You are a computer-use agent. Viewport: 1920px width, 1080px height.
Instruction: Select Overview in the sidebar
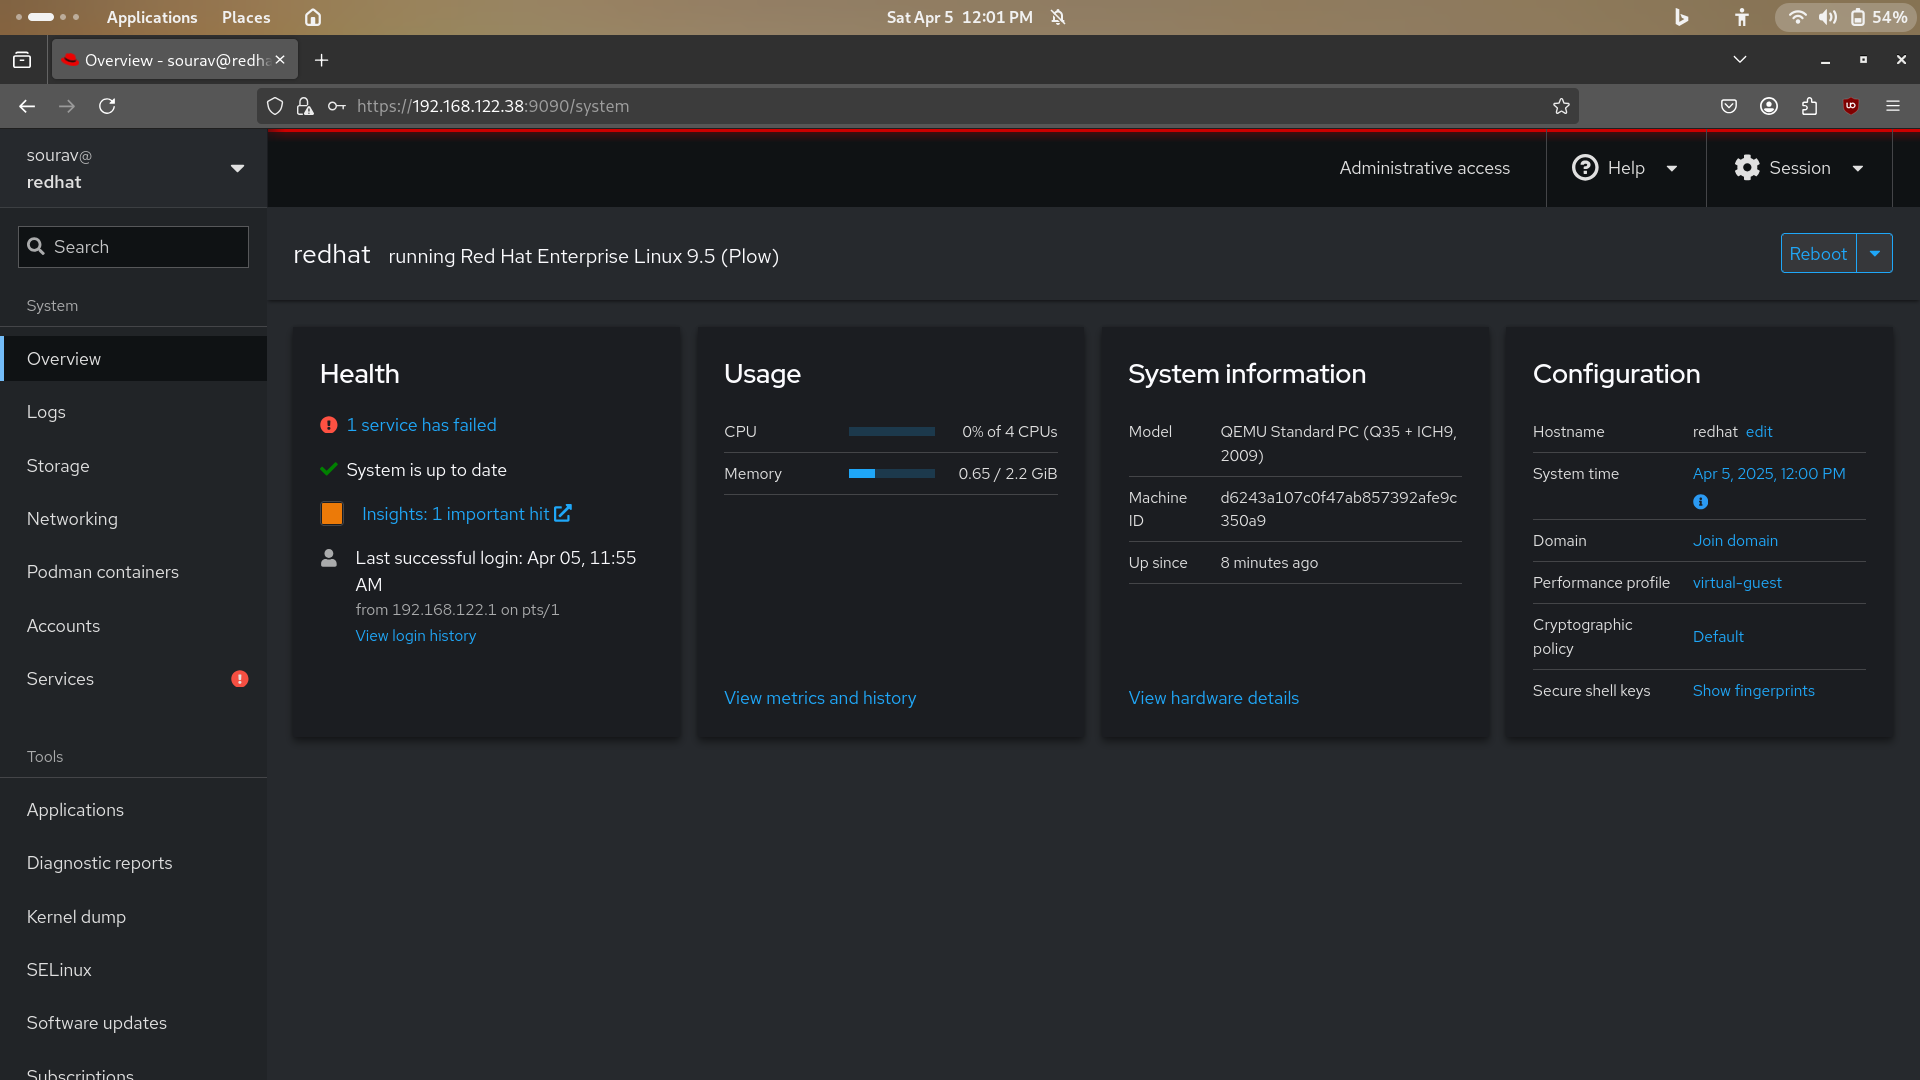[134, 359]
